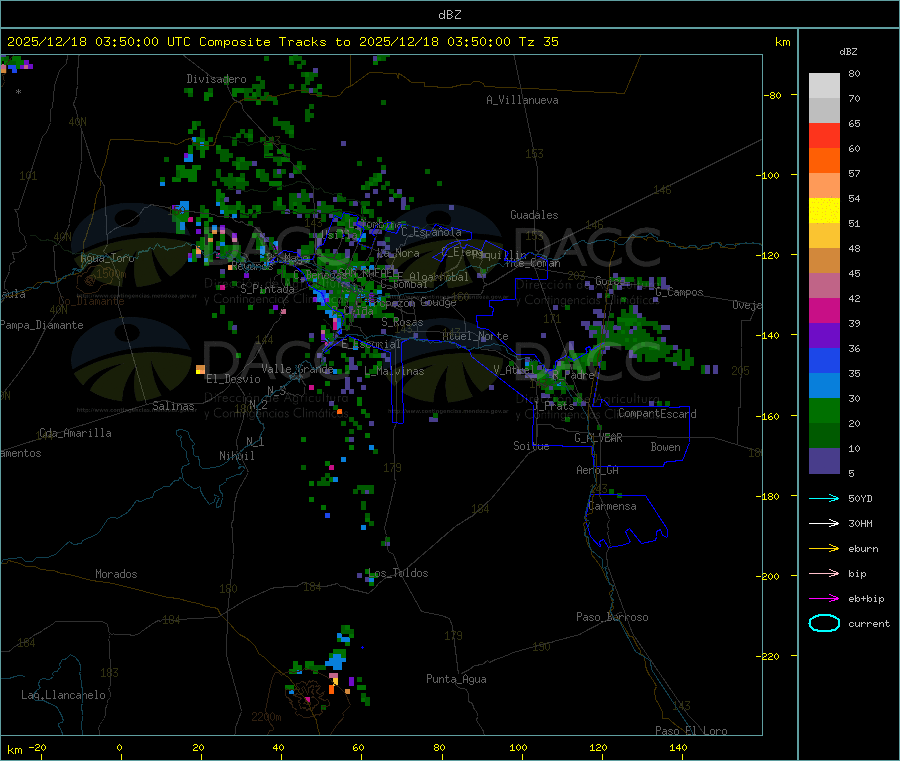Click the dBZ title at top
Image resolution: width=900 pixels, height=761 pixels.
[449, 15]
